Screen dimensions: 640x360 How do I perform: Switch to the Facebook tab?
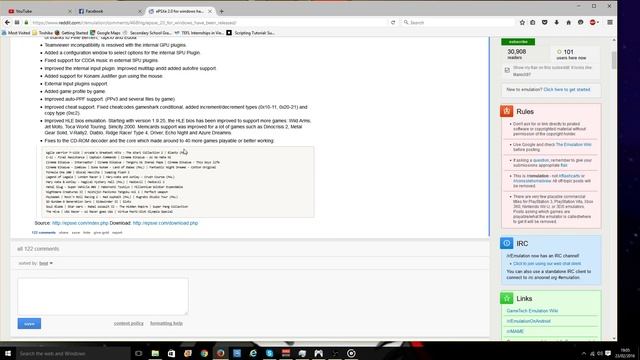[x=109, y=11]
